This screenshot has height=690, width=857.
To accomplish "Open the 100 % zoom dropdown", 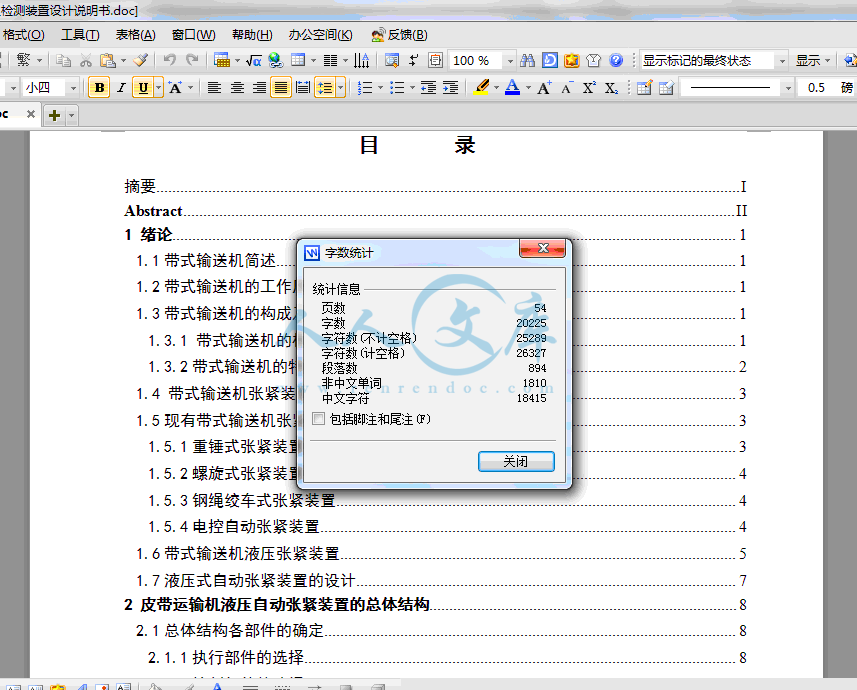I will coord(510,61).
